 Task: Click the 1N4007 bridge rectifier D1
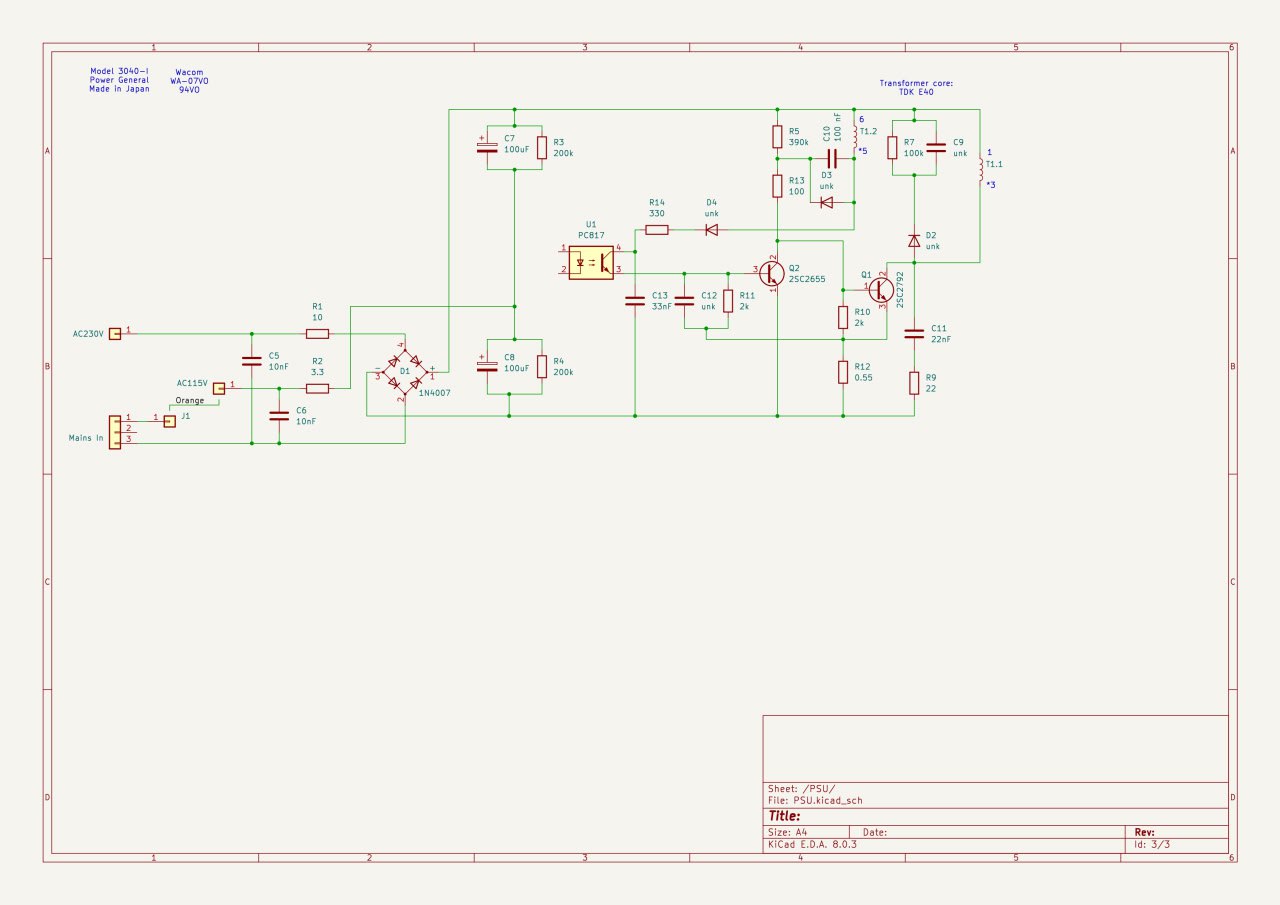click(404, 372)
